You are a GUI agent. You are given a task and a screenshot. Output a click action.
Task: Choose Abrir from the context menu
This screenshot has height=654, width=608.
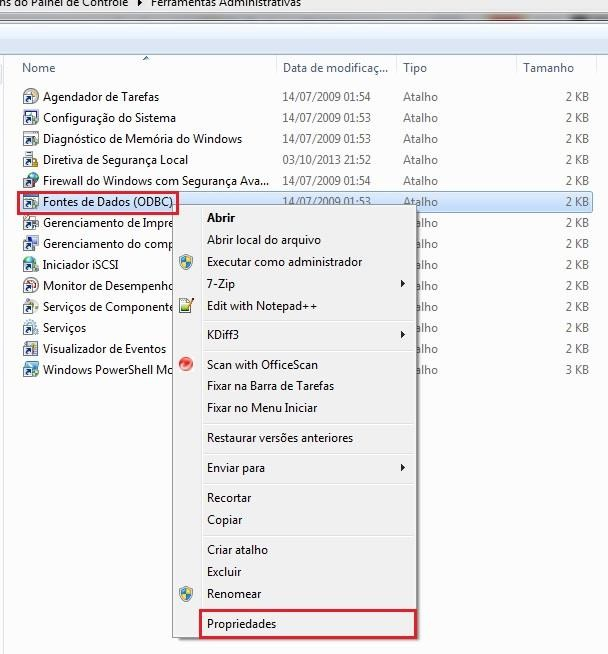tap(221, 218)
